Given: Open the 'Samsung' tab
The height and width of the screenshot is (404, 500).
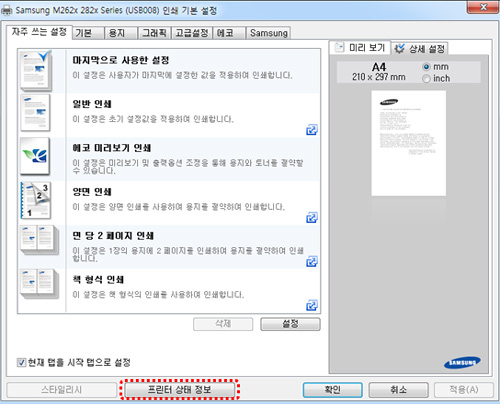Looking at the screenshot, I should (x=269, y=33).
